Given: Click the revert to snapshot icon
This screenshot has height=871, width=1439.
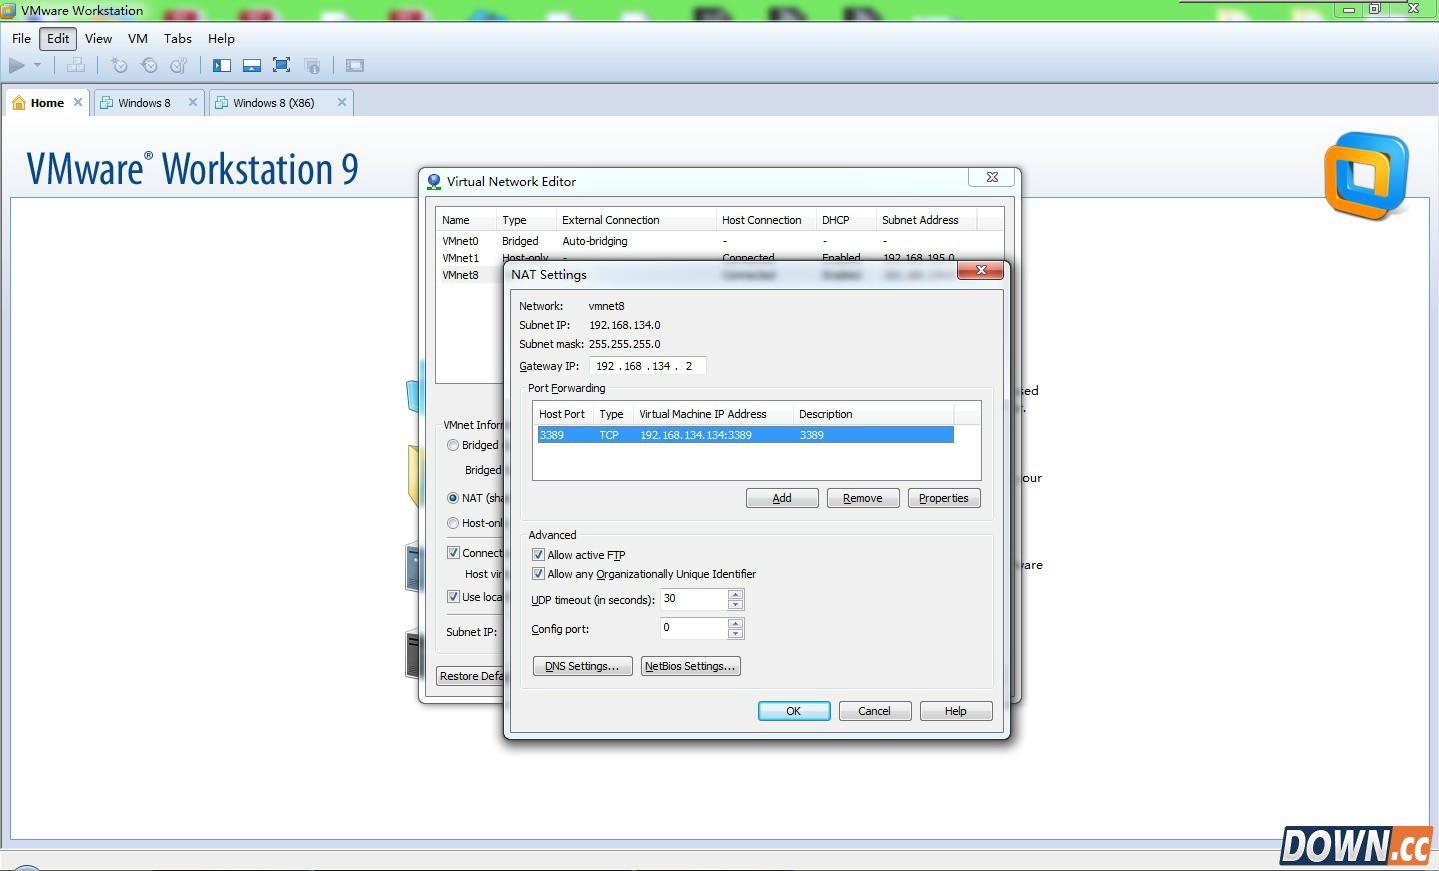Looking at the screenshot, I should click(149, 66).
